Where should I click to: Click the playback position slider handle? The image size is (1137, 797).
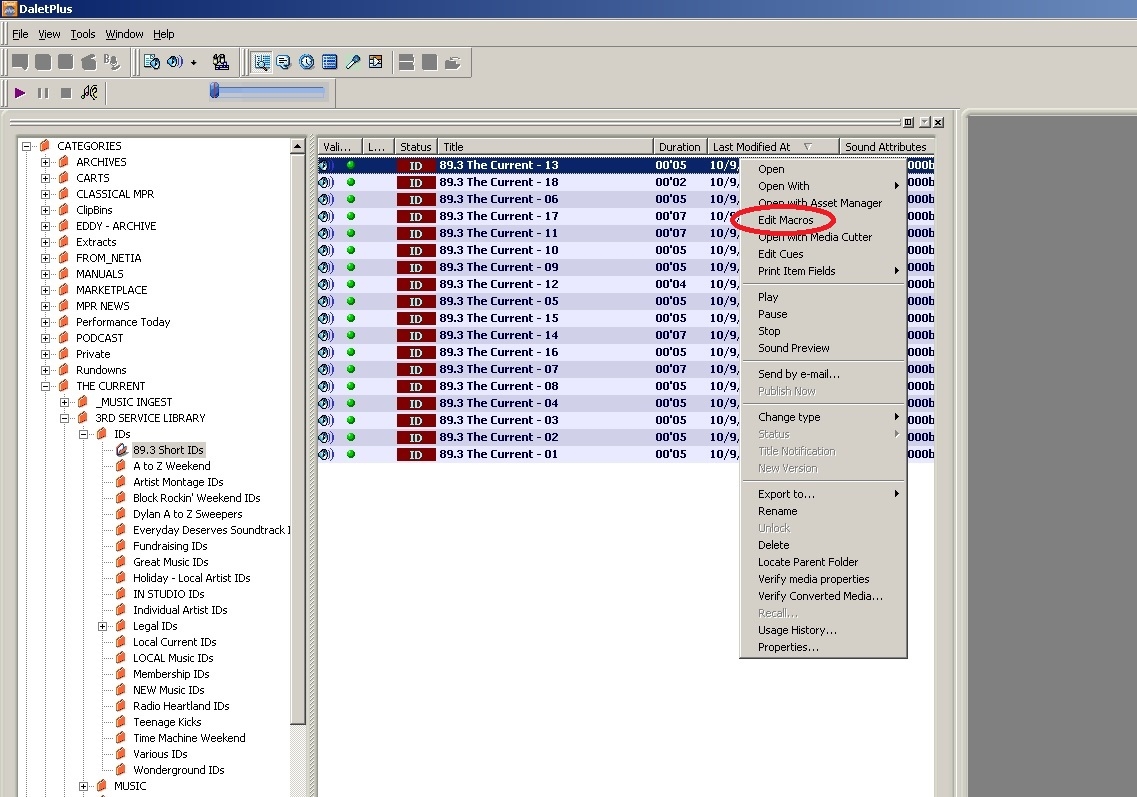coord(215,90)
